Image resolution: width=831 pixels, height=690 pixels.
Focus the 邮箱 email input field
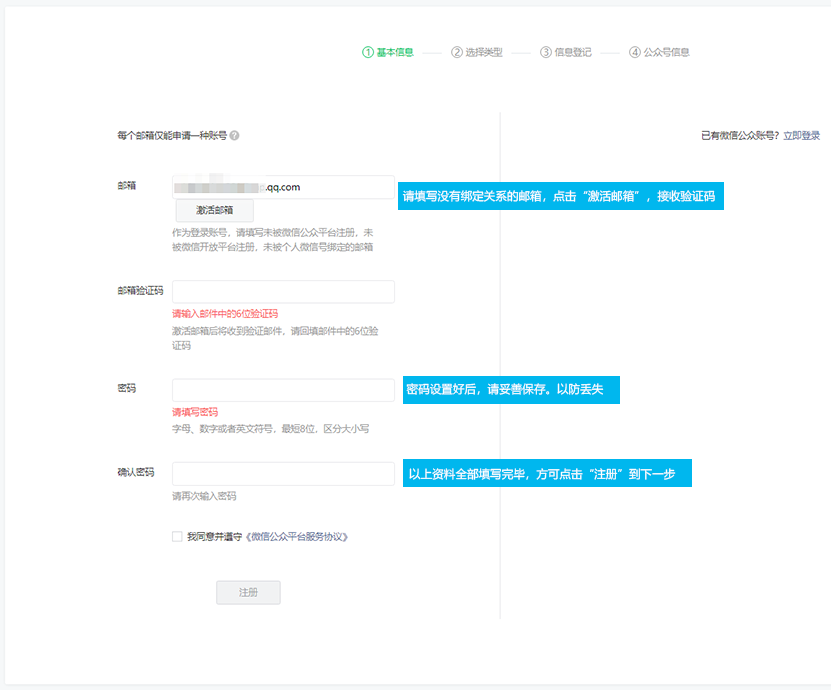(x=283, y=187)
